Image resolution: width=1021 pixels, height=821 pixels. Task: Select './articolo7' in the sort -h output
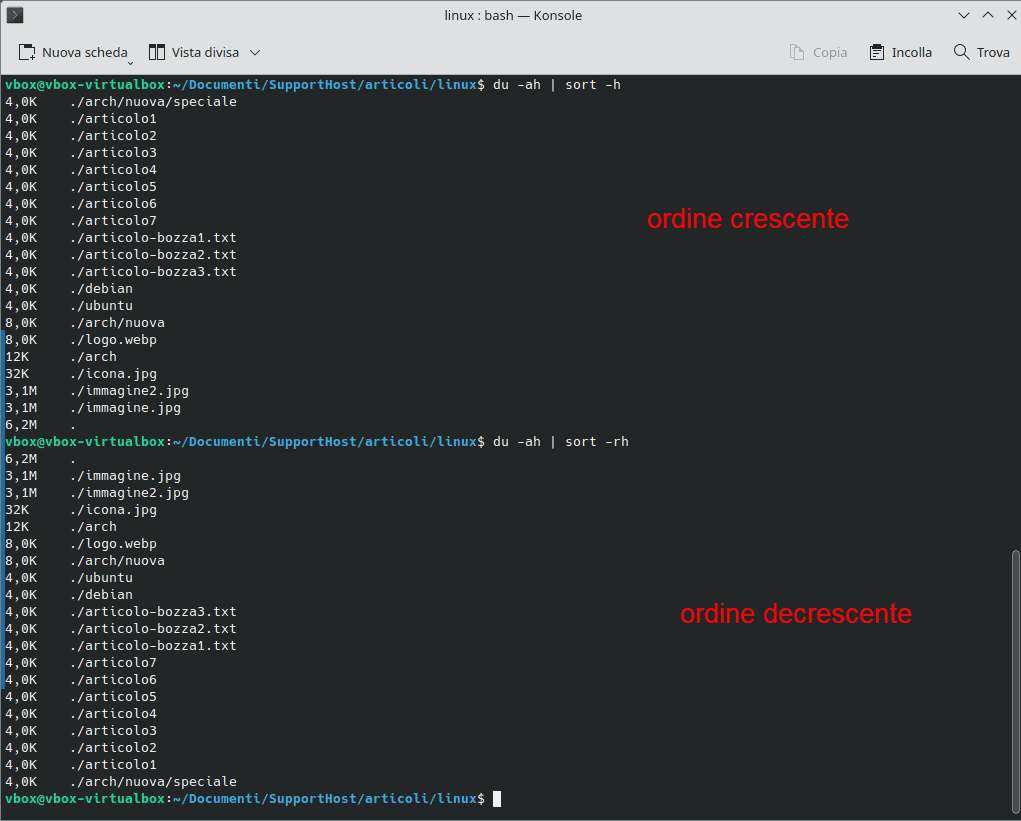click(x=113, y=221)
